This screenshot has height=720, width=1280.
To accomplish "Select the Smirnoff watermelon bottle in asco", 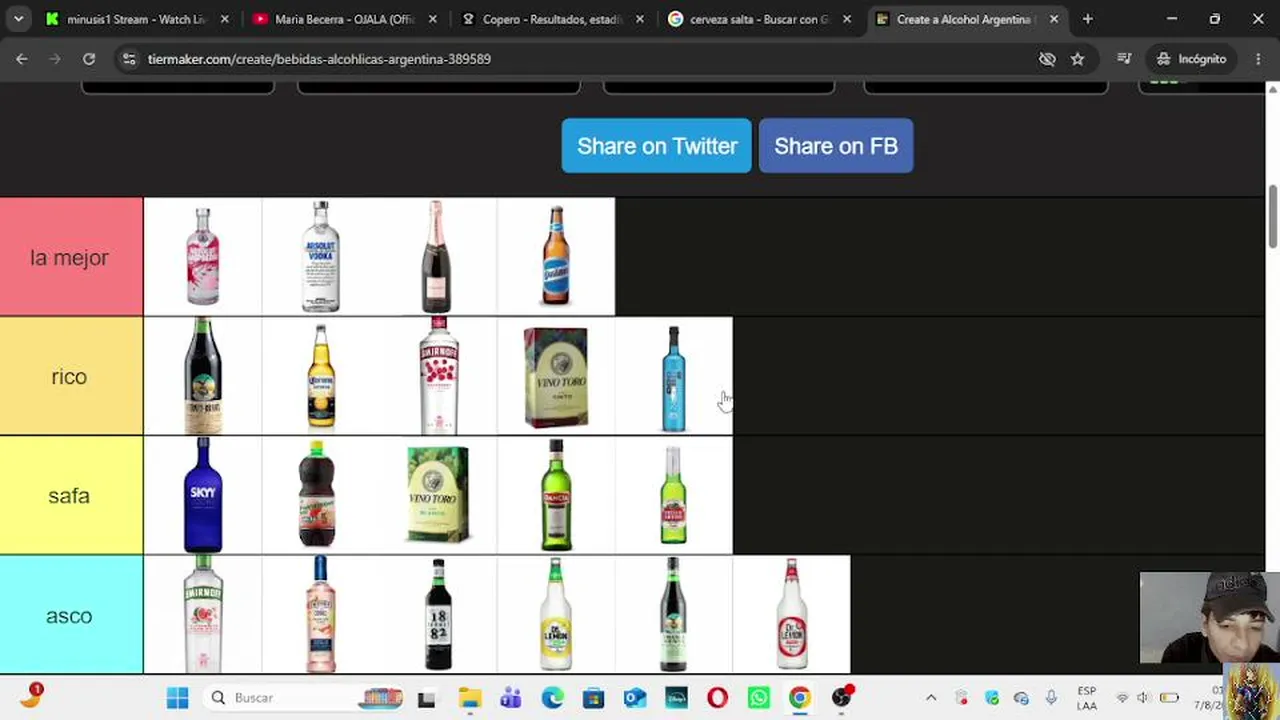I will pyautogui.click(x=202, y=616).
